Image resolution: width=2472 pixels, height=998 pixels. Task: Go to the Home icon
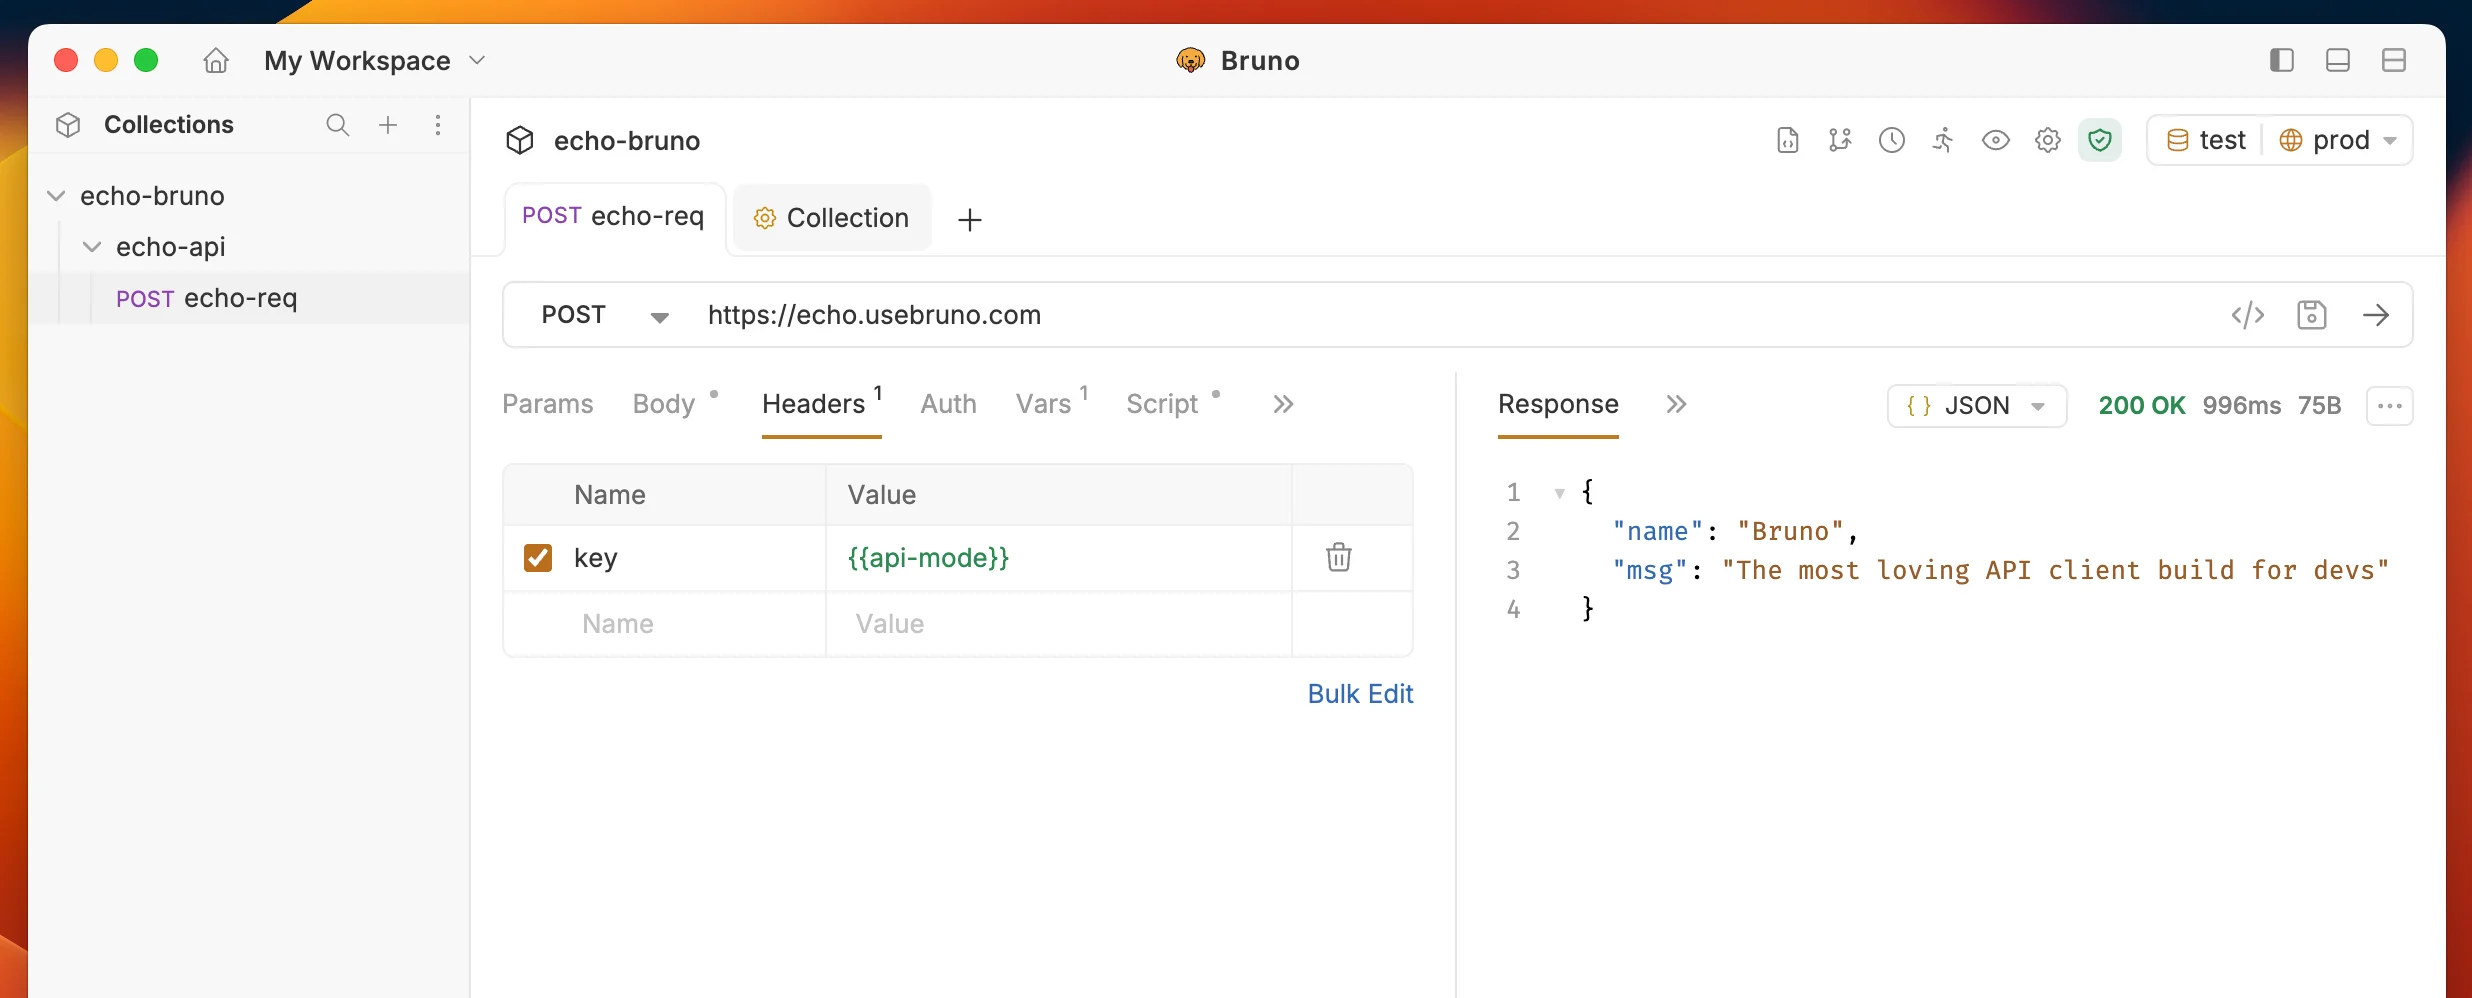[x=216, y=61]
